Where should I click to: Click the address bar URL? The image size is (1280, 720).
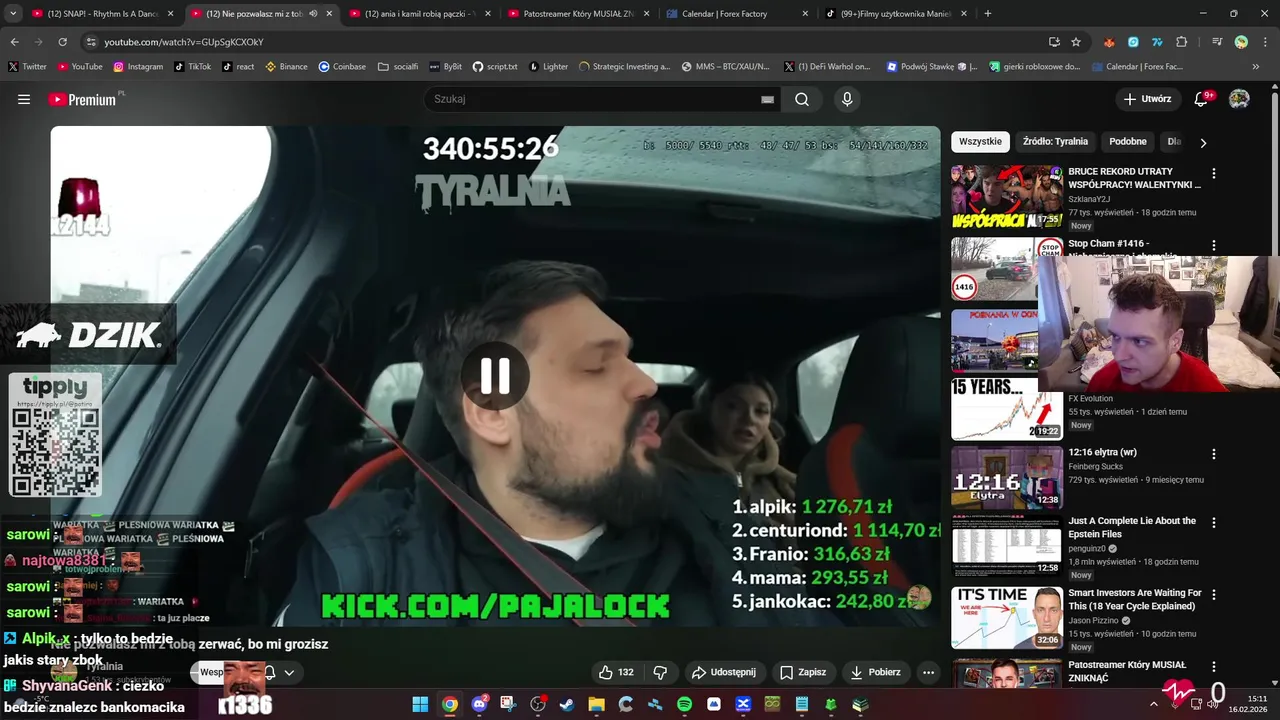pyautogui.click(x=184, y=42)
